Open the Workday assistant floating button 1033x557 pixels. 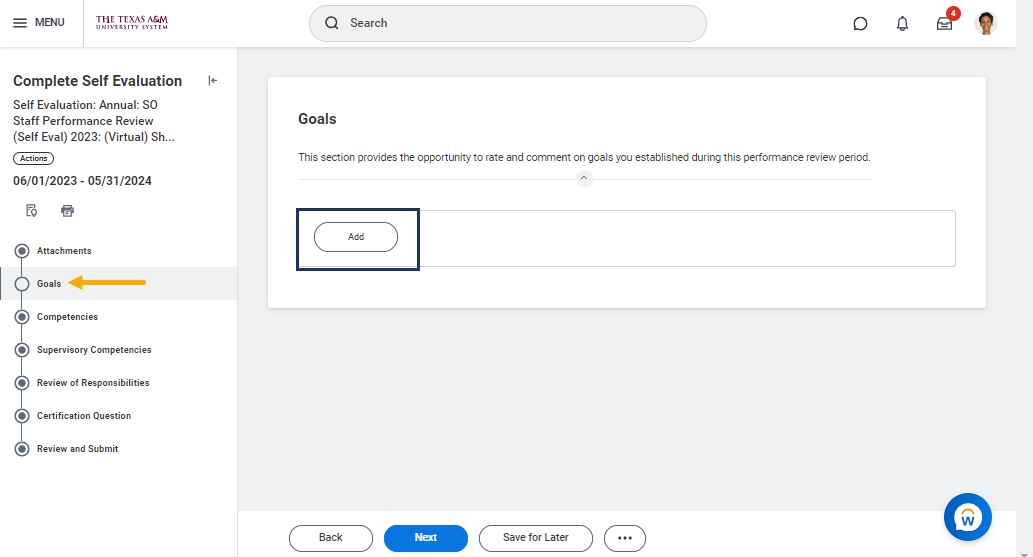[x=967, y=517]
